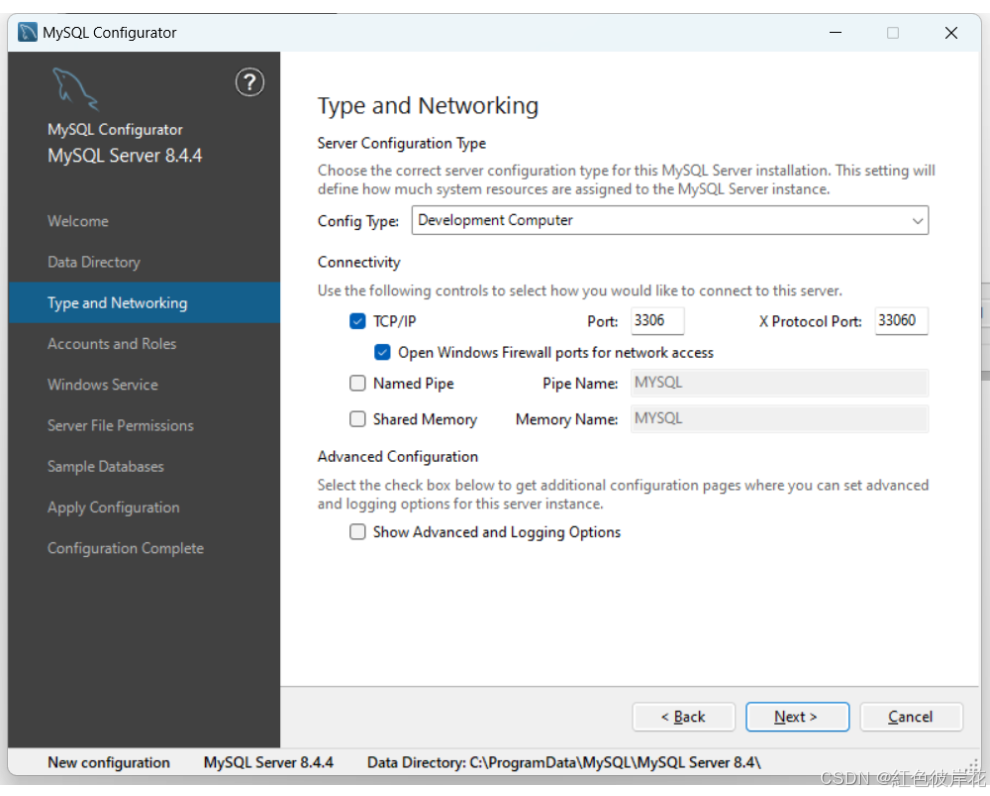The image size is (990, 796).
Task: Click the Next button
Action: click(797, 717)
